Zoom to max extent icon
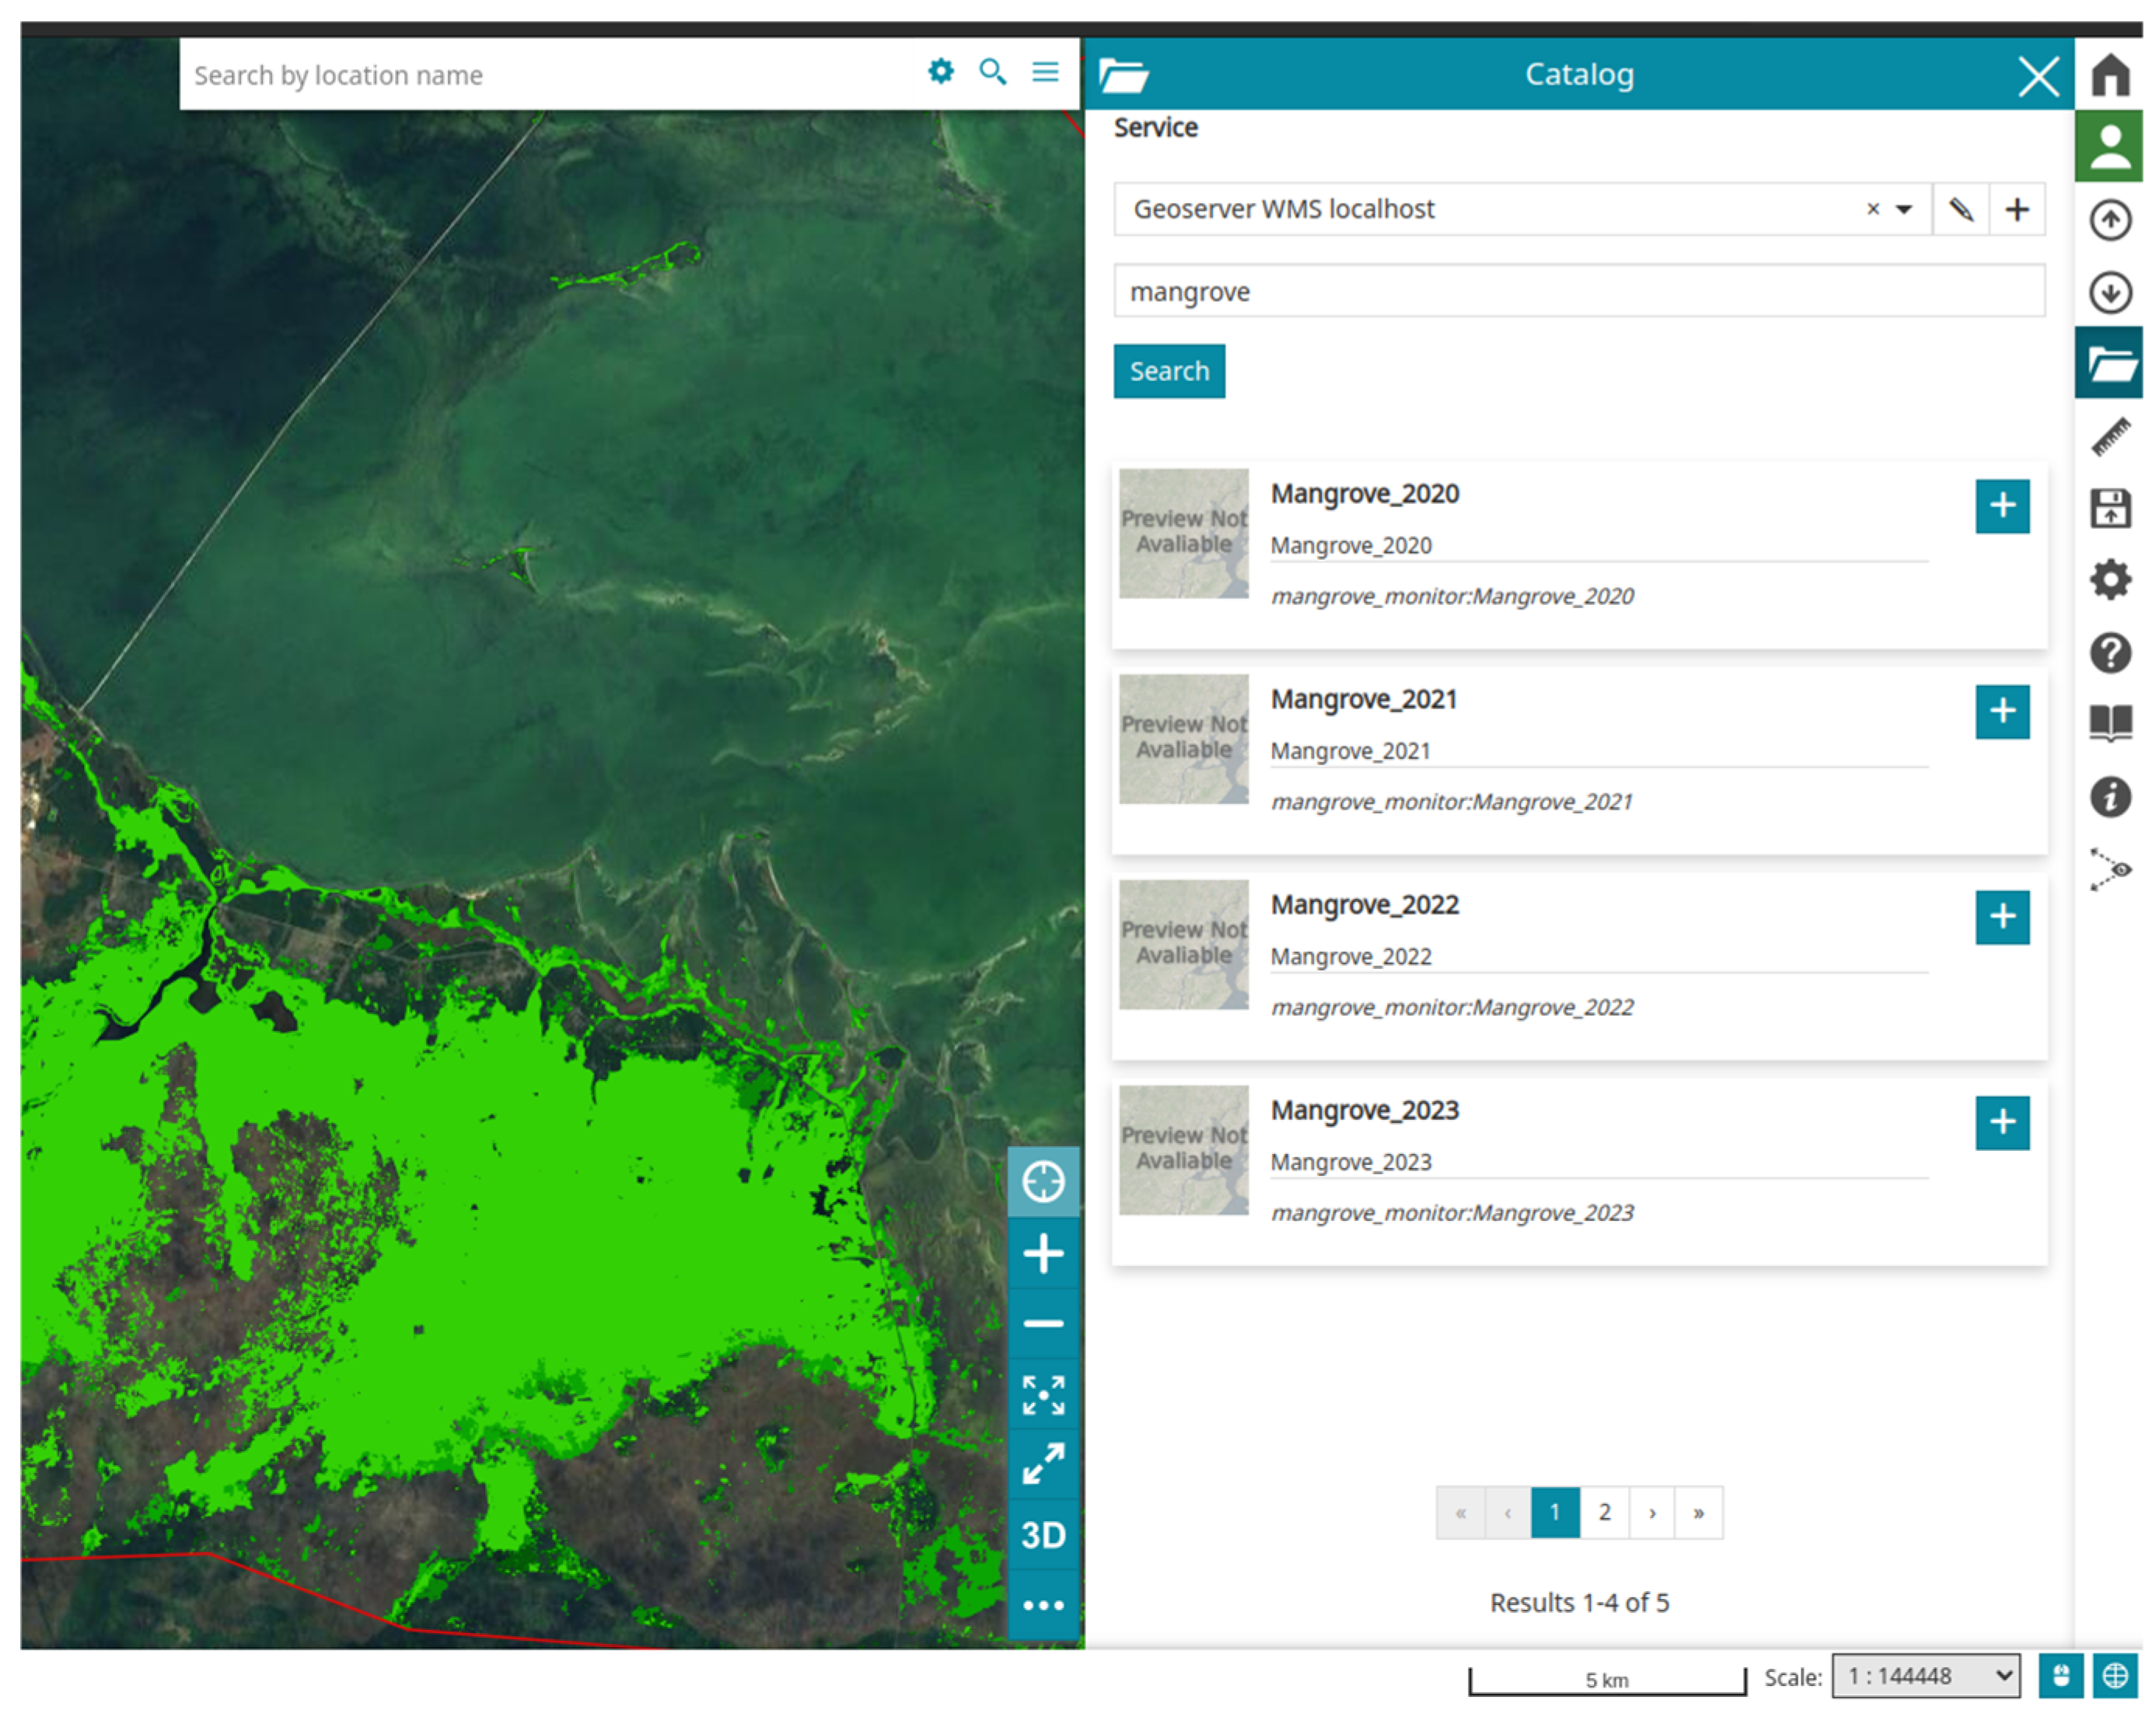Viewport: 2156px width, 1721px height. tap(1042, 1394)
